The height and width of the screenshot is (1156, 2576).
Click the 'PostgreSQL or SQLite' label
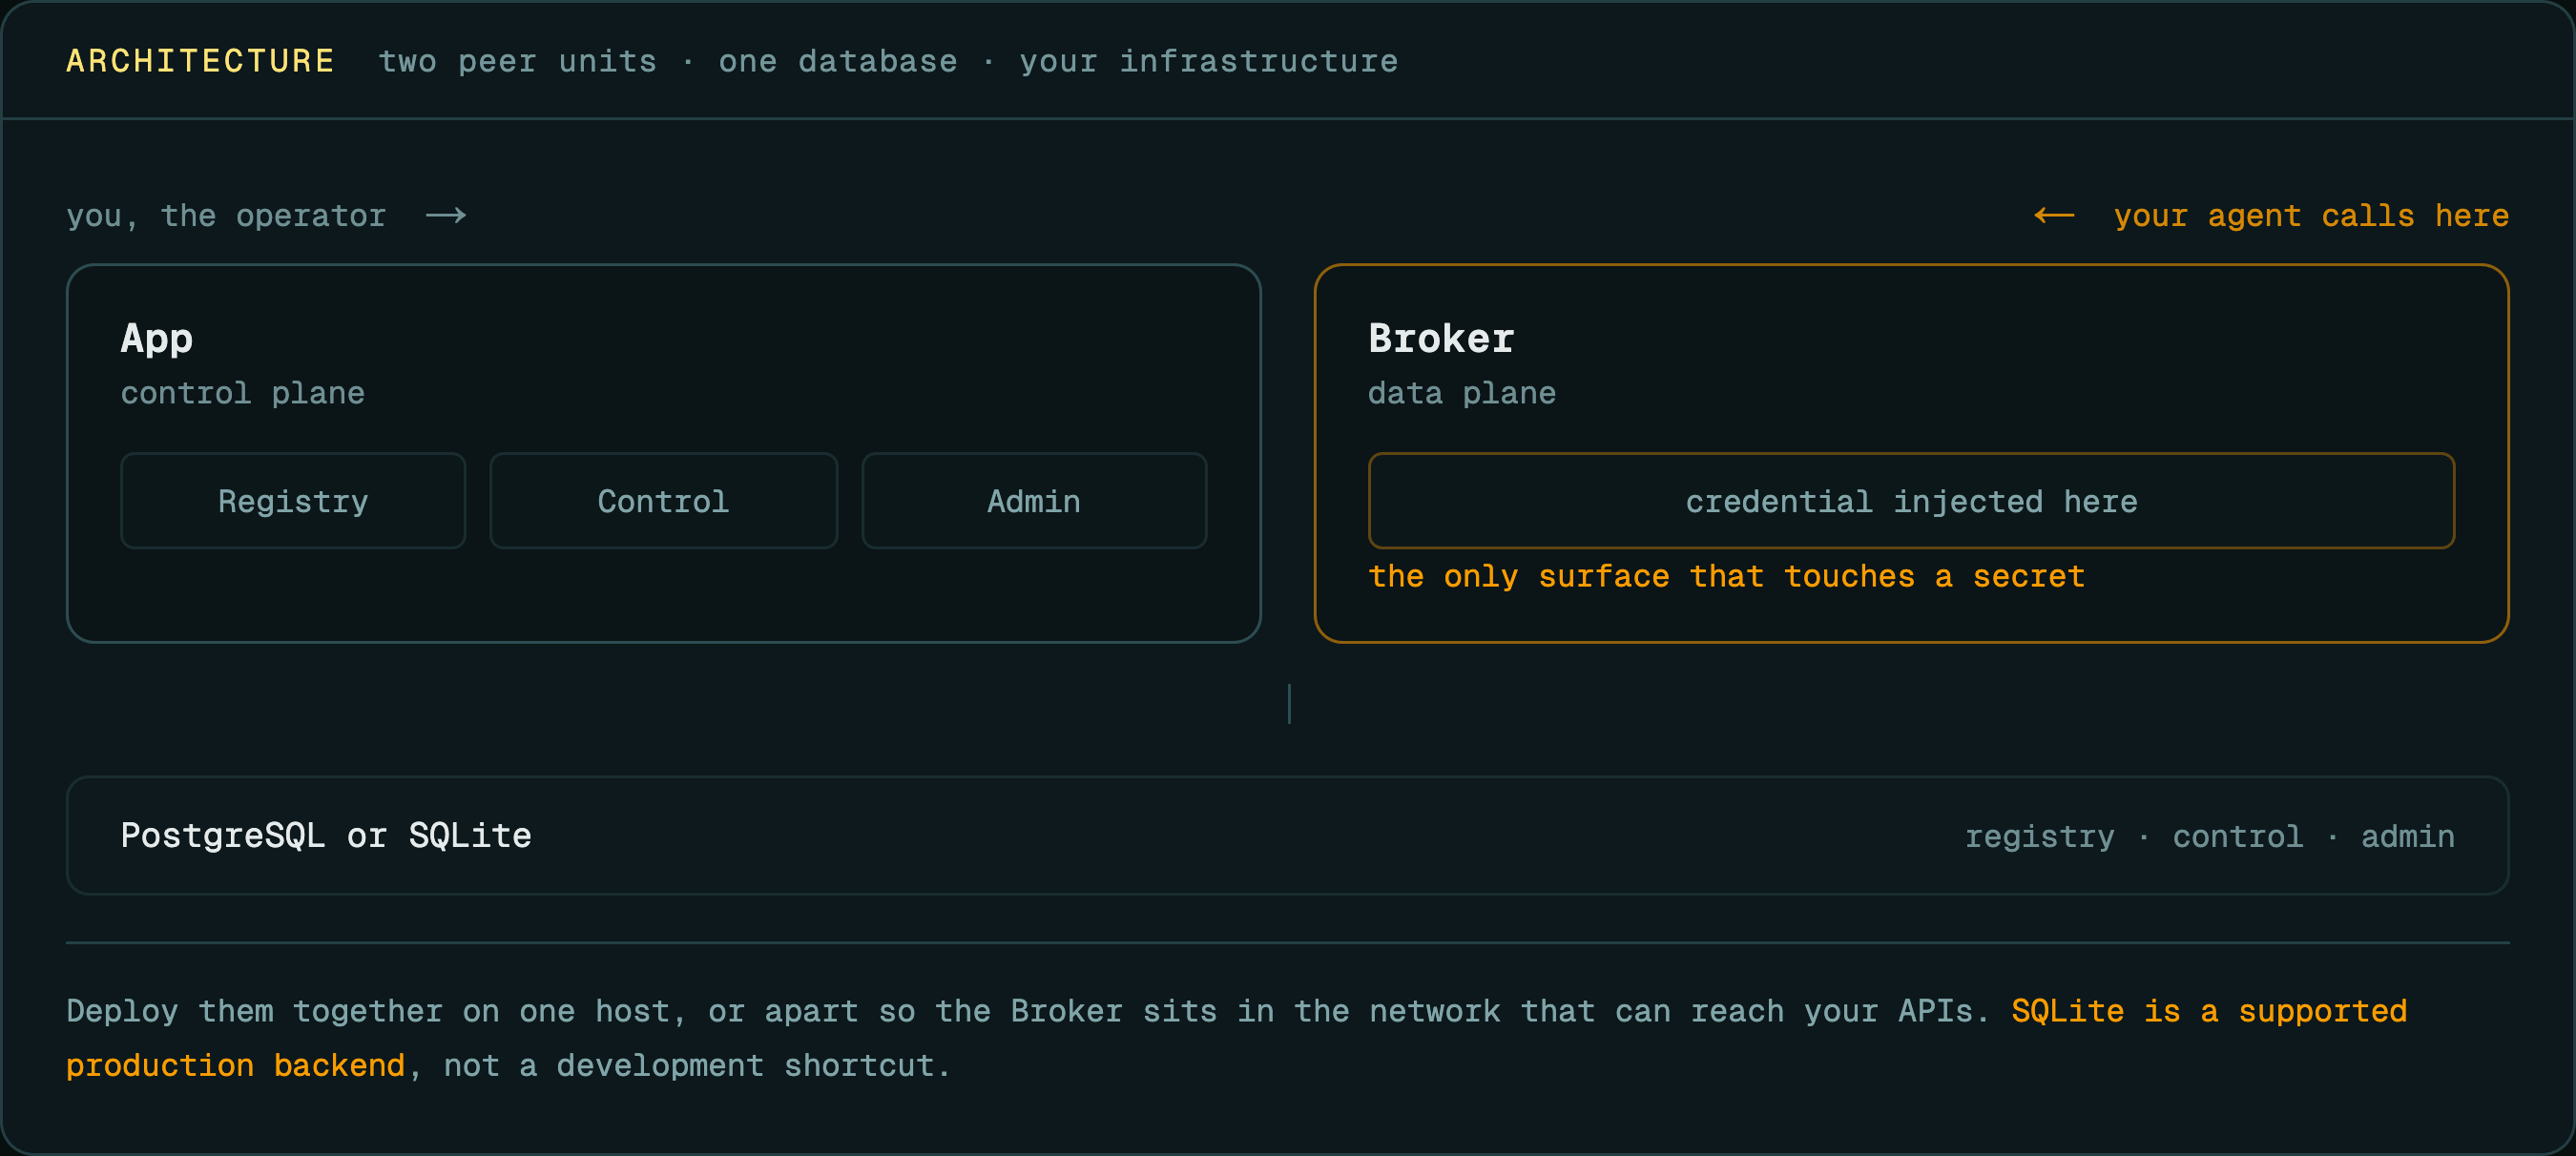point(326,836)
